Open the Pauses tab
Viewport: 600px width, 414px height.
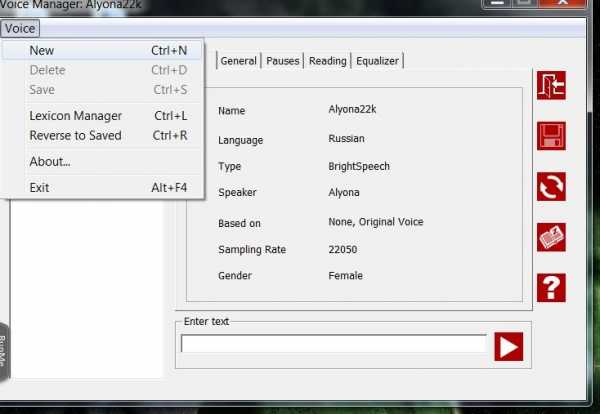click(x=283, y=61)
